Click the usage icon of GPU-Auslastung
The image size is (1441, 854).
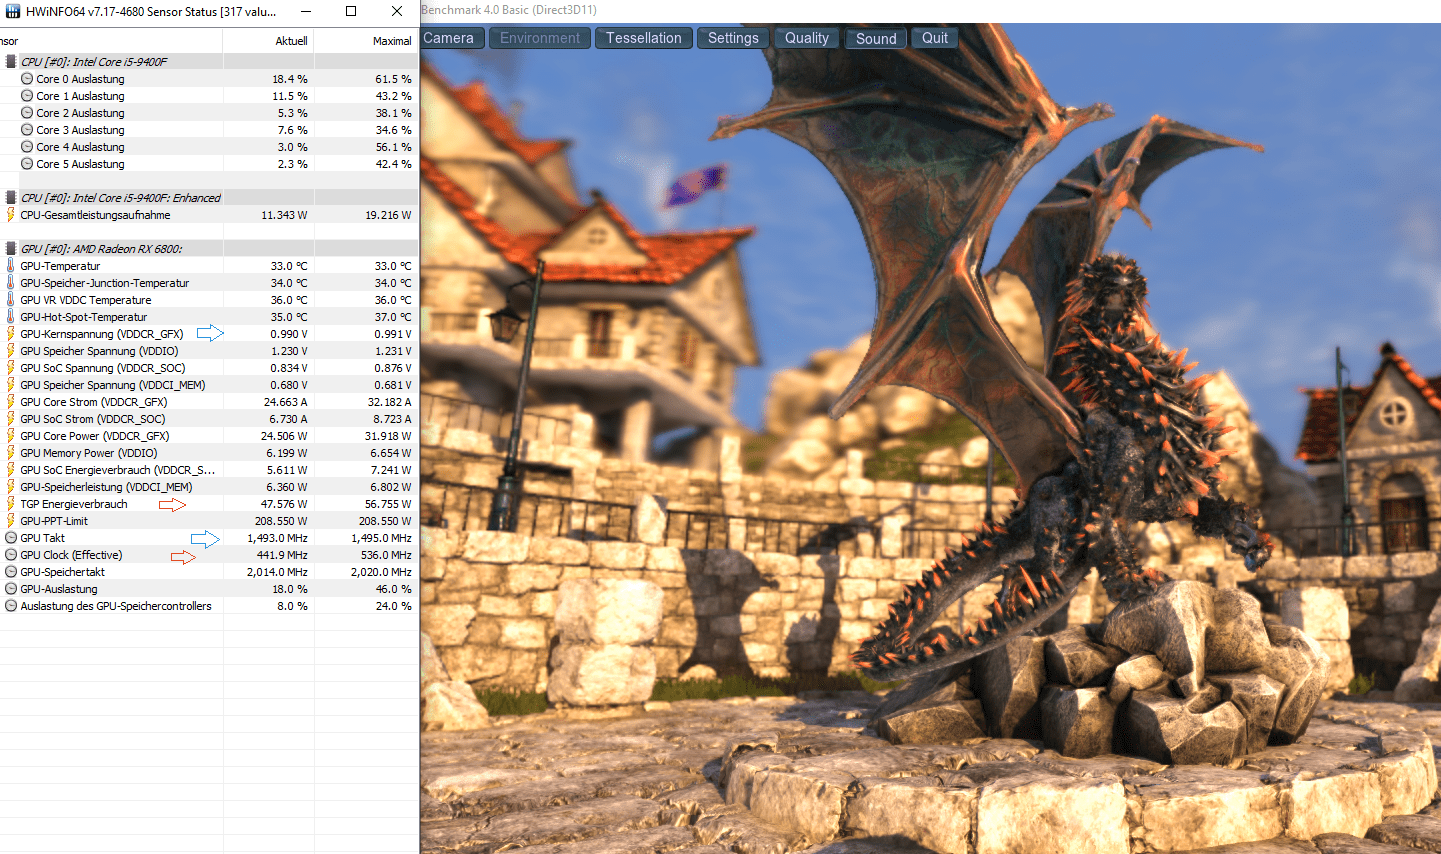(11, 589)
